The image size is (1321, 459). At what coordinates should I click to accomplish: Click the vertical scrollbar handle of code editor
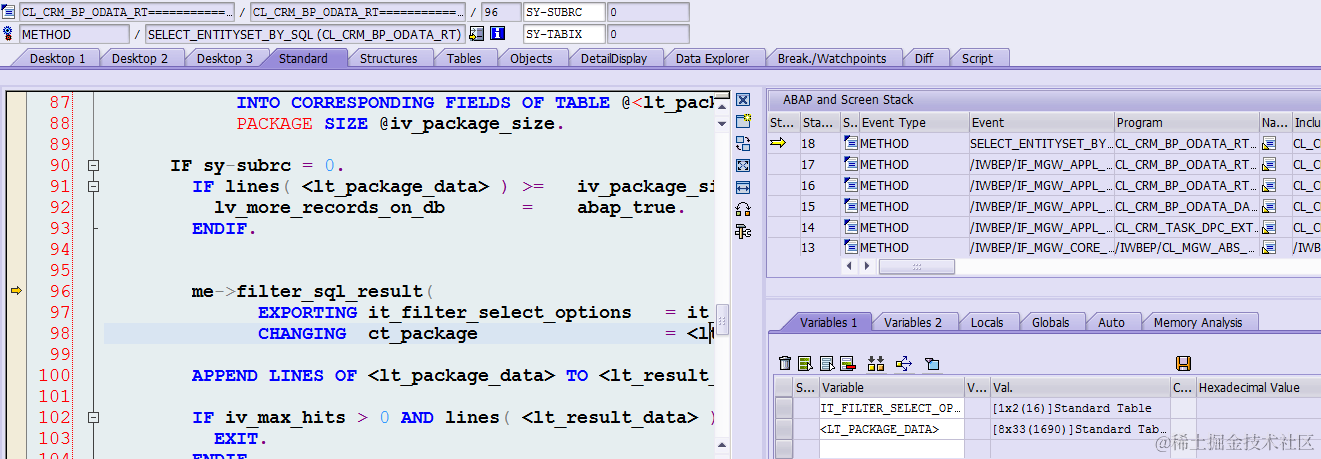click(x=722, y=319)
